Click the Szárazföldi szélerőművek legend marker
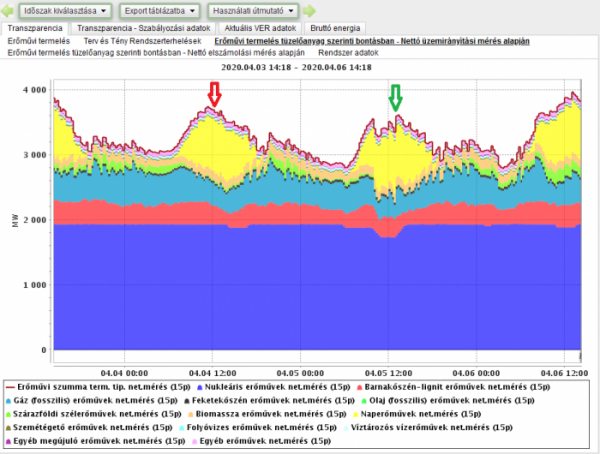 coord(9,412)
